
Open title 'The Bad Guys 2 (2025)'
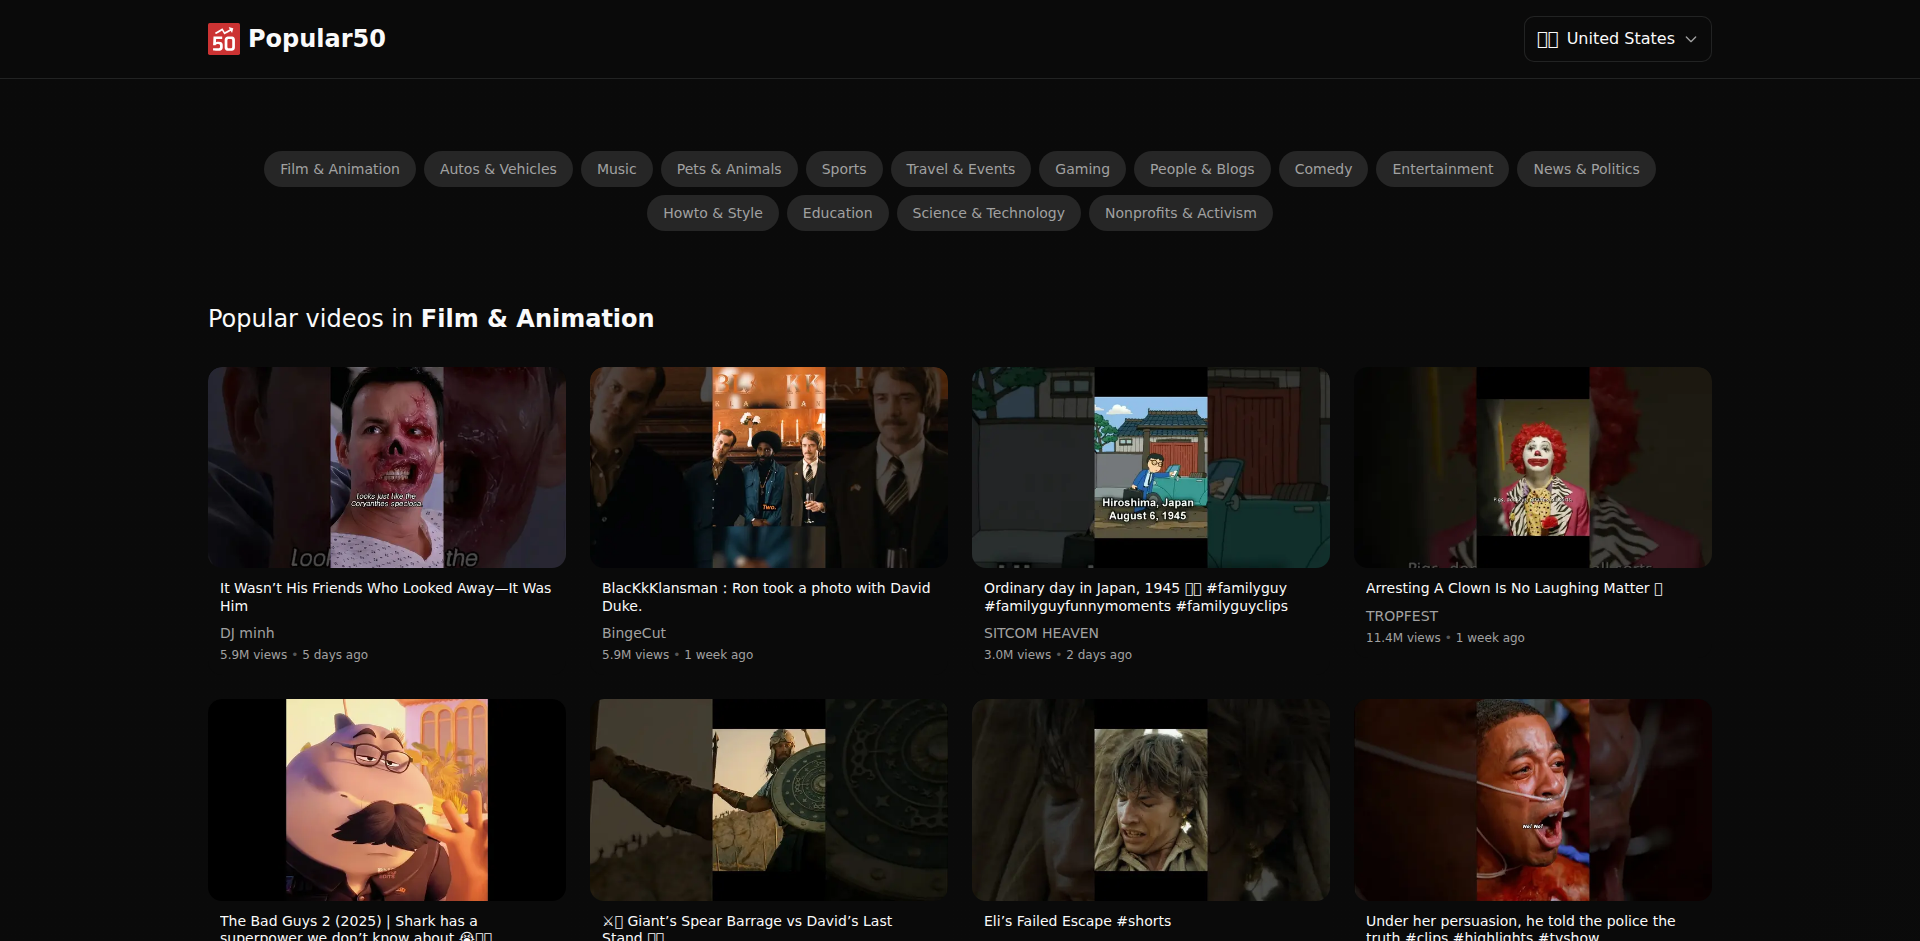tap(356, 927)
